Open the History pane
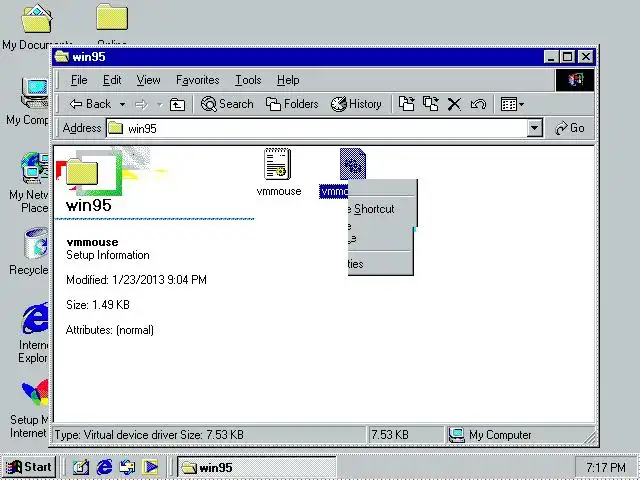 [x=356, y=104]
